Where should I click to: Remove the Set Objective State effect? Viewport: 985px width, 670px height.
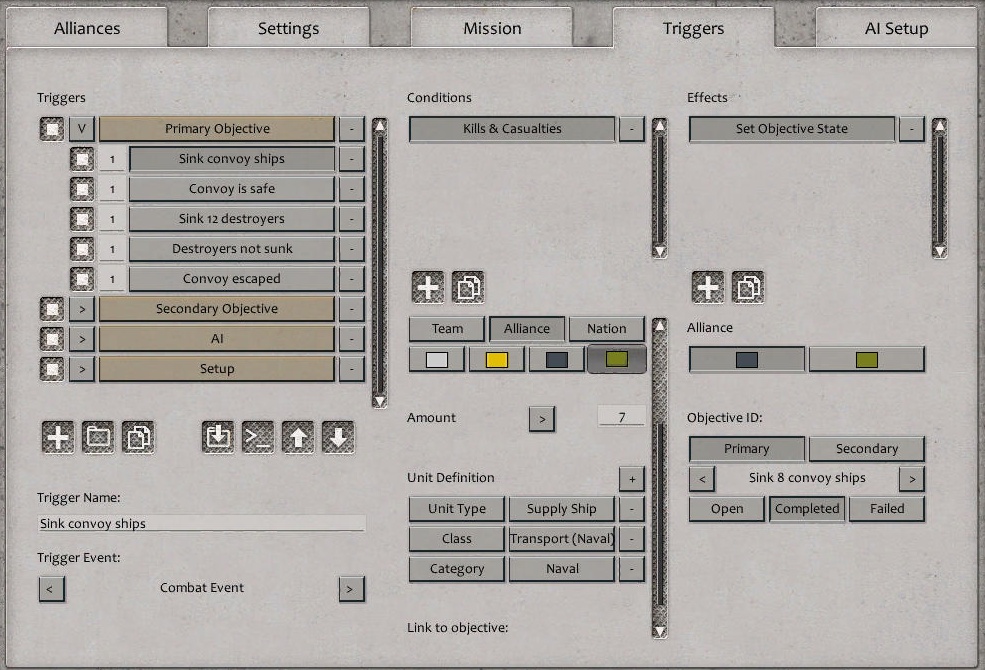point(912,129)
